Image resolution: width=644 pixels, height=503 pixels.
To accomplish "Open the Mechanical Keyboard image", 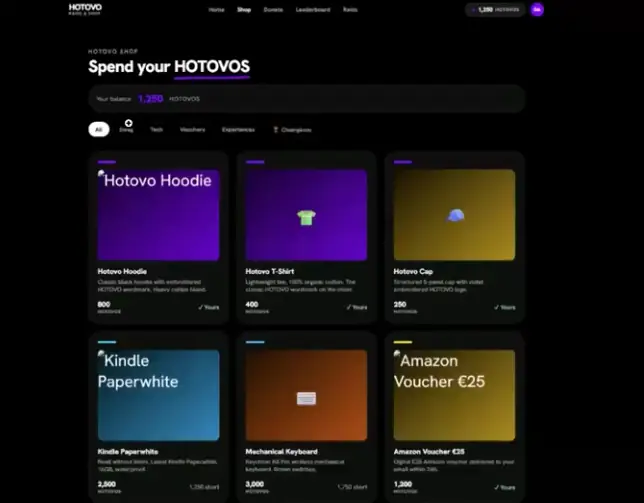I will coord(306,395).
